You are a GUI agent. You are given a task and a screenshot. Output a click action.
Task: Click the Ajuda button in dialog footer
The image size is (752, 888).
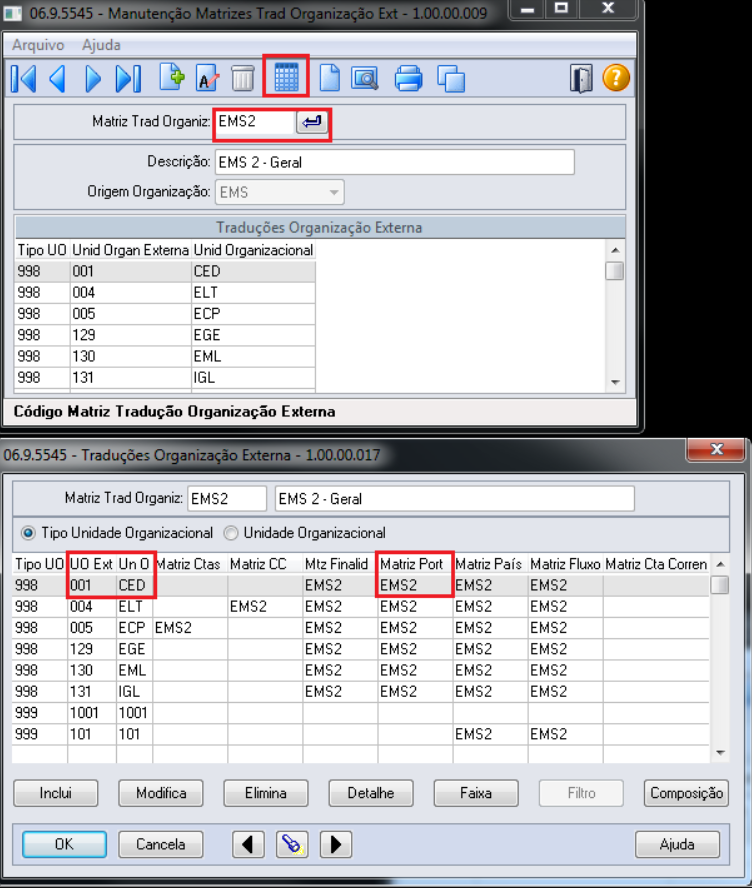[x=677, y=844]
